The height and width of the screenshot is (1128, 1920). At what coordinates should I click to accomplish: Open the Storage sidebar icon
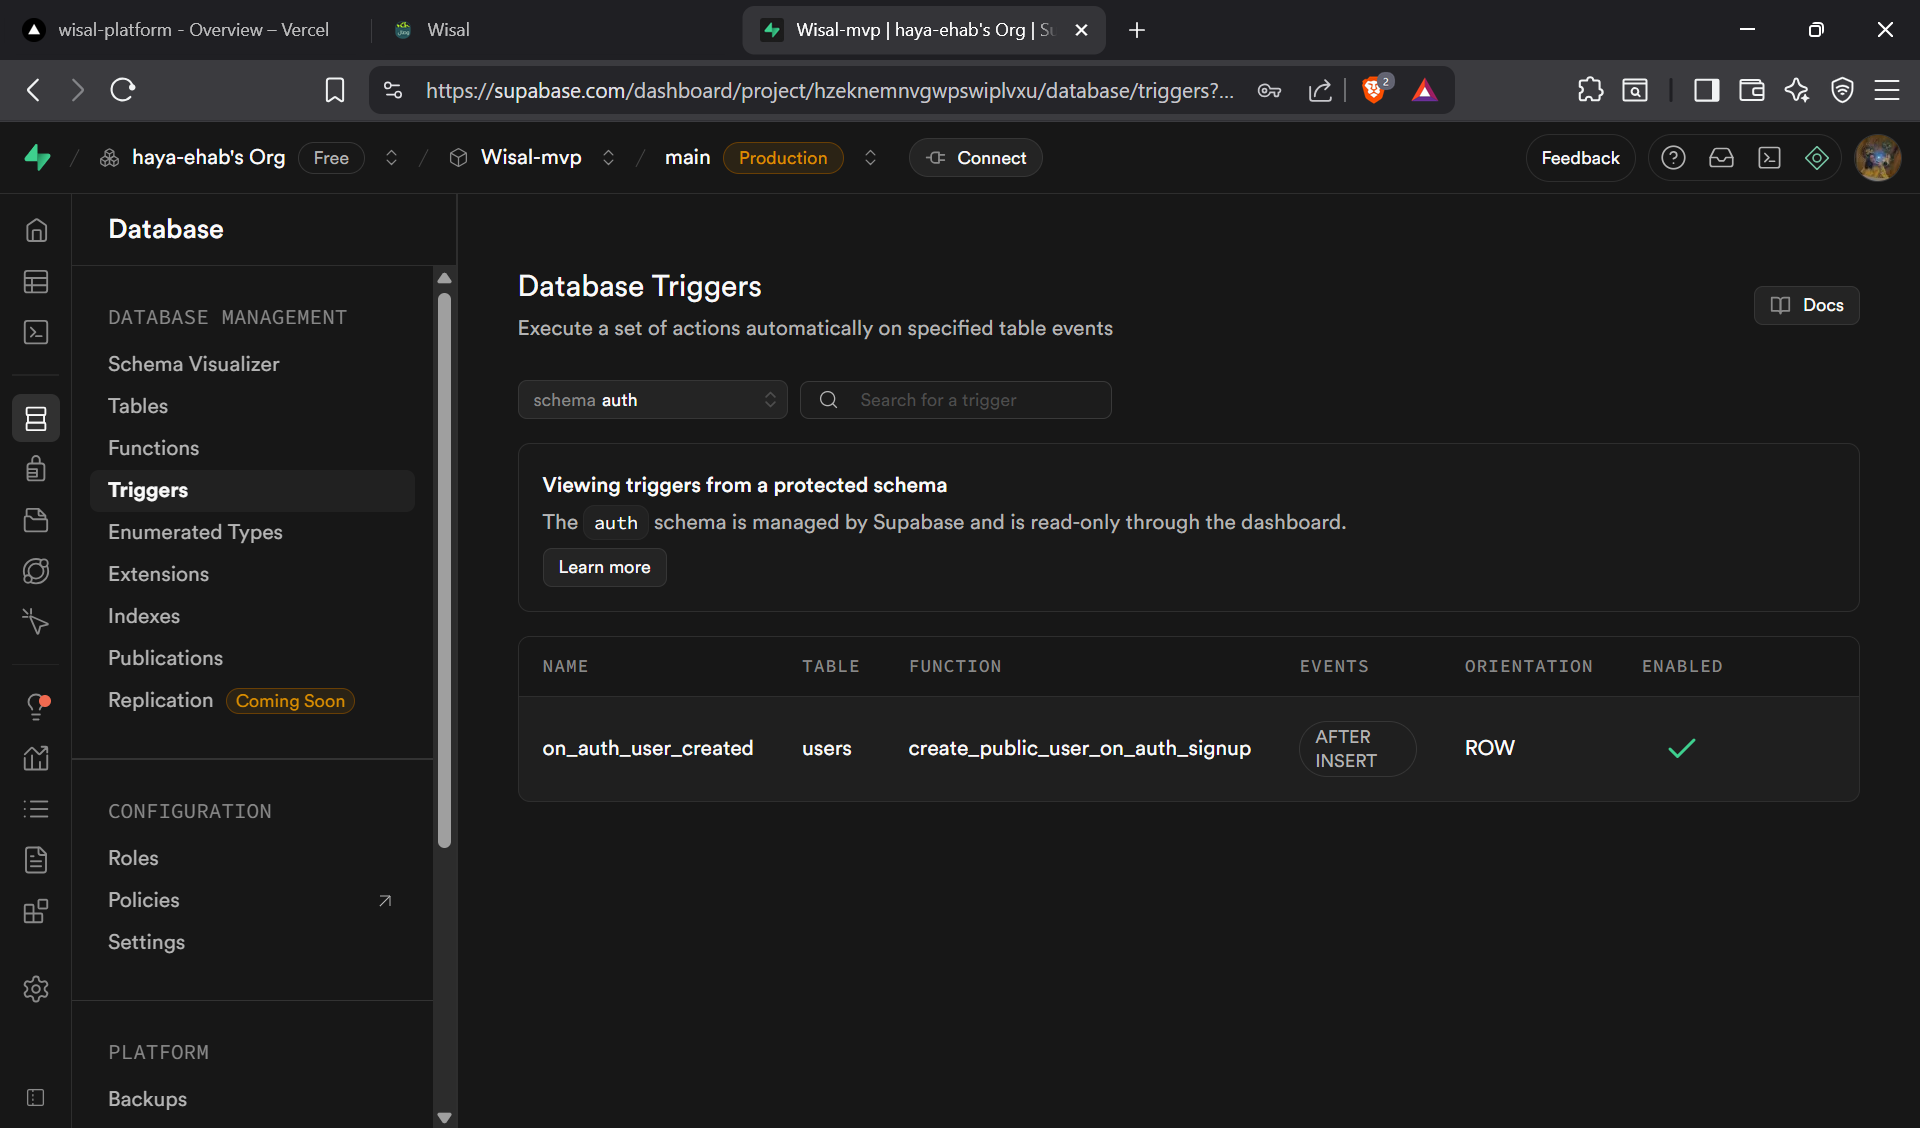click(36, 520)
